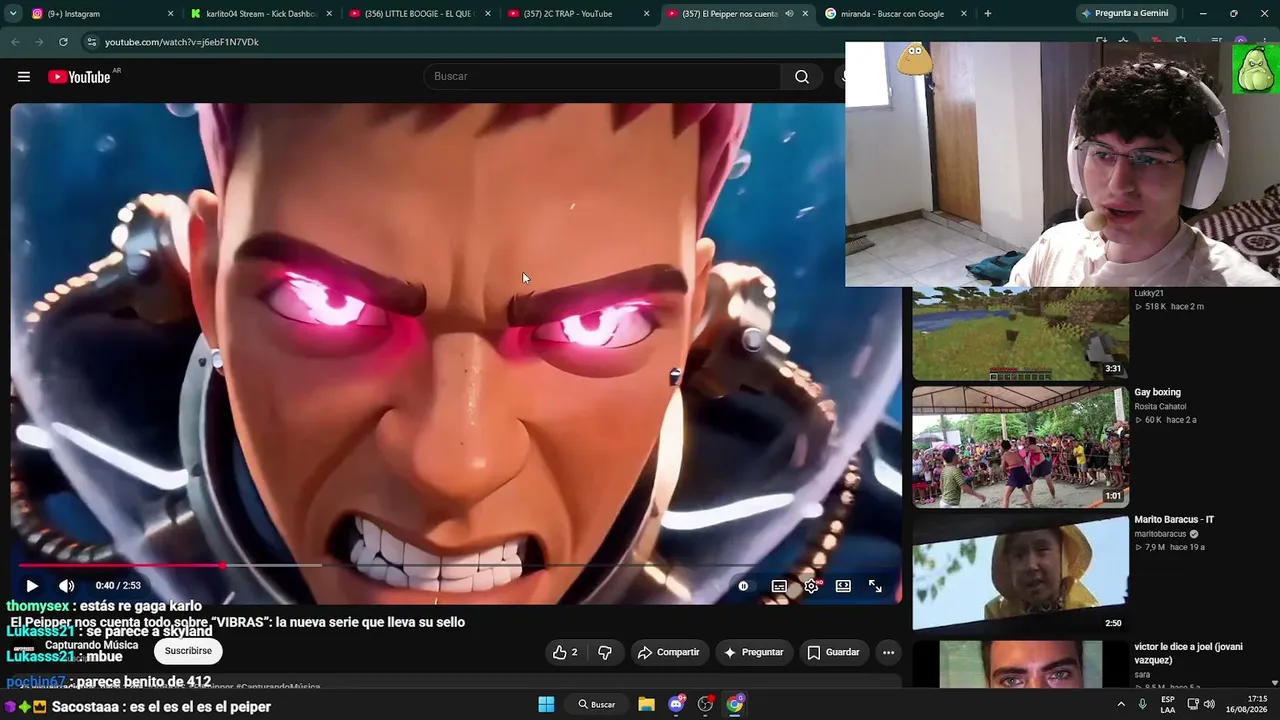Subscribe with the Suscribirse button
The image size is (1280, 720).
click(188, 651)
